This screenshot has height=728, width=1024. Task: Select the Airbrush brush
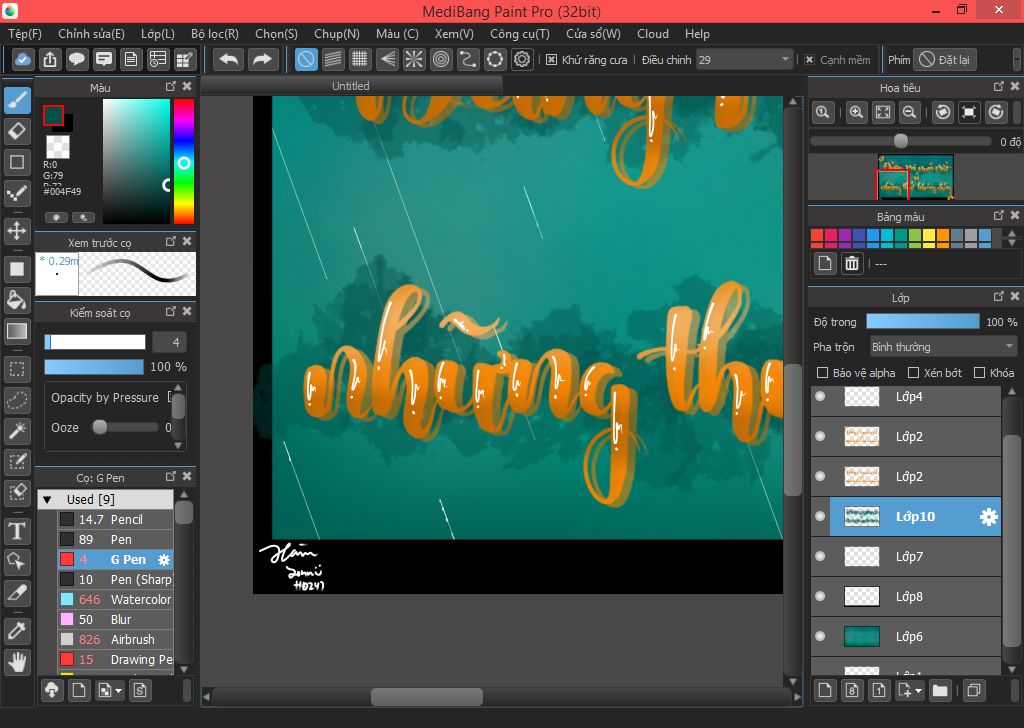coord(116,639)
